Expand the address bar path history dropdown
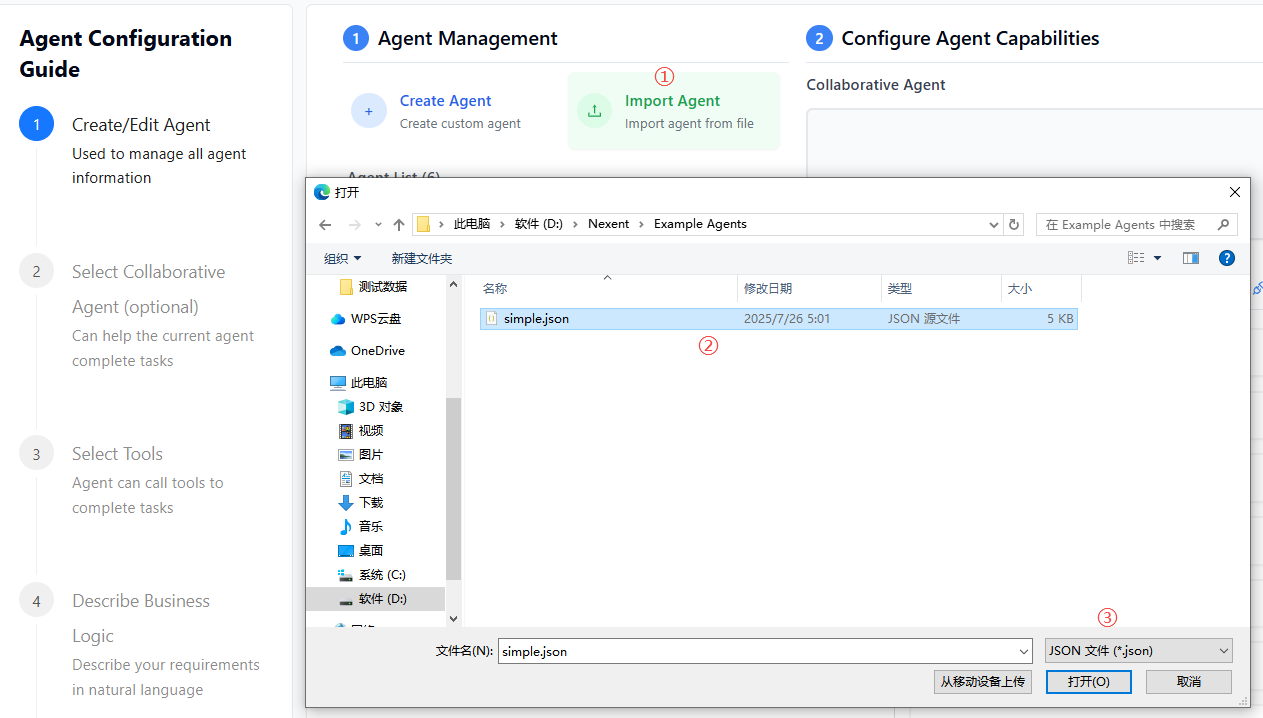This screenshot has height=718, width=1263. [993, 225]
